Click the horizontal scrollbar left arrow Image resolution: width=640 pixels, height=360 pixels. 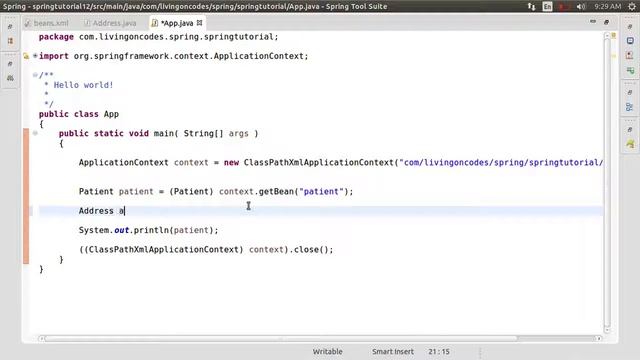coord(41,338)
